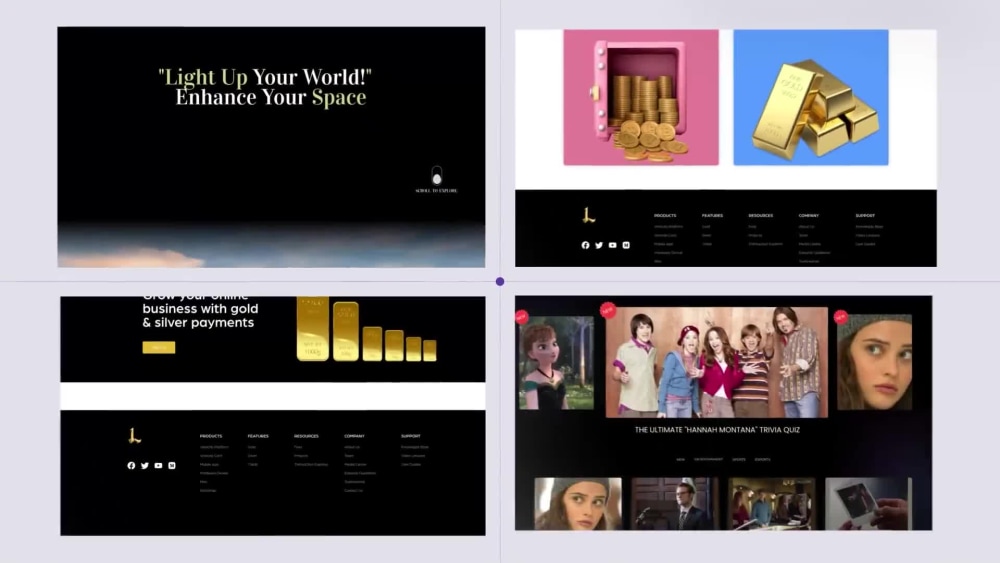The height and width of the screenshot is (563, 1000).
Task: Select the Entertainment tab in the quiz site
Action: (709, 459)
